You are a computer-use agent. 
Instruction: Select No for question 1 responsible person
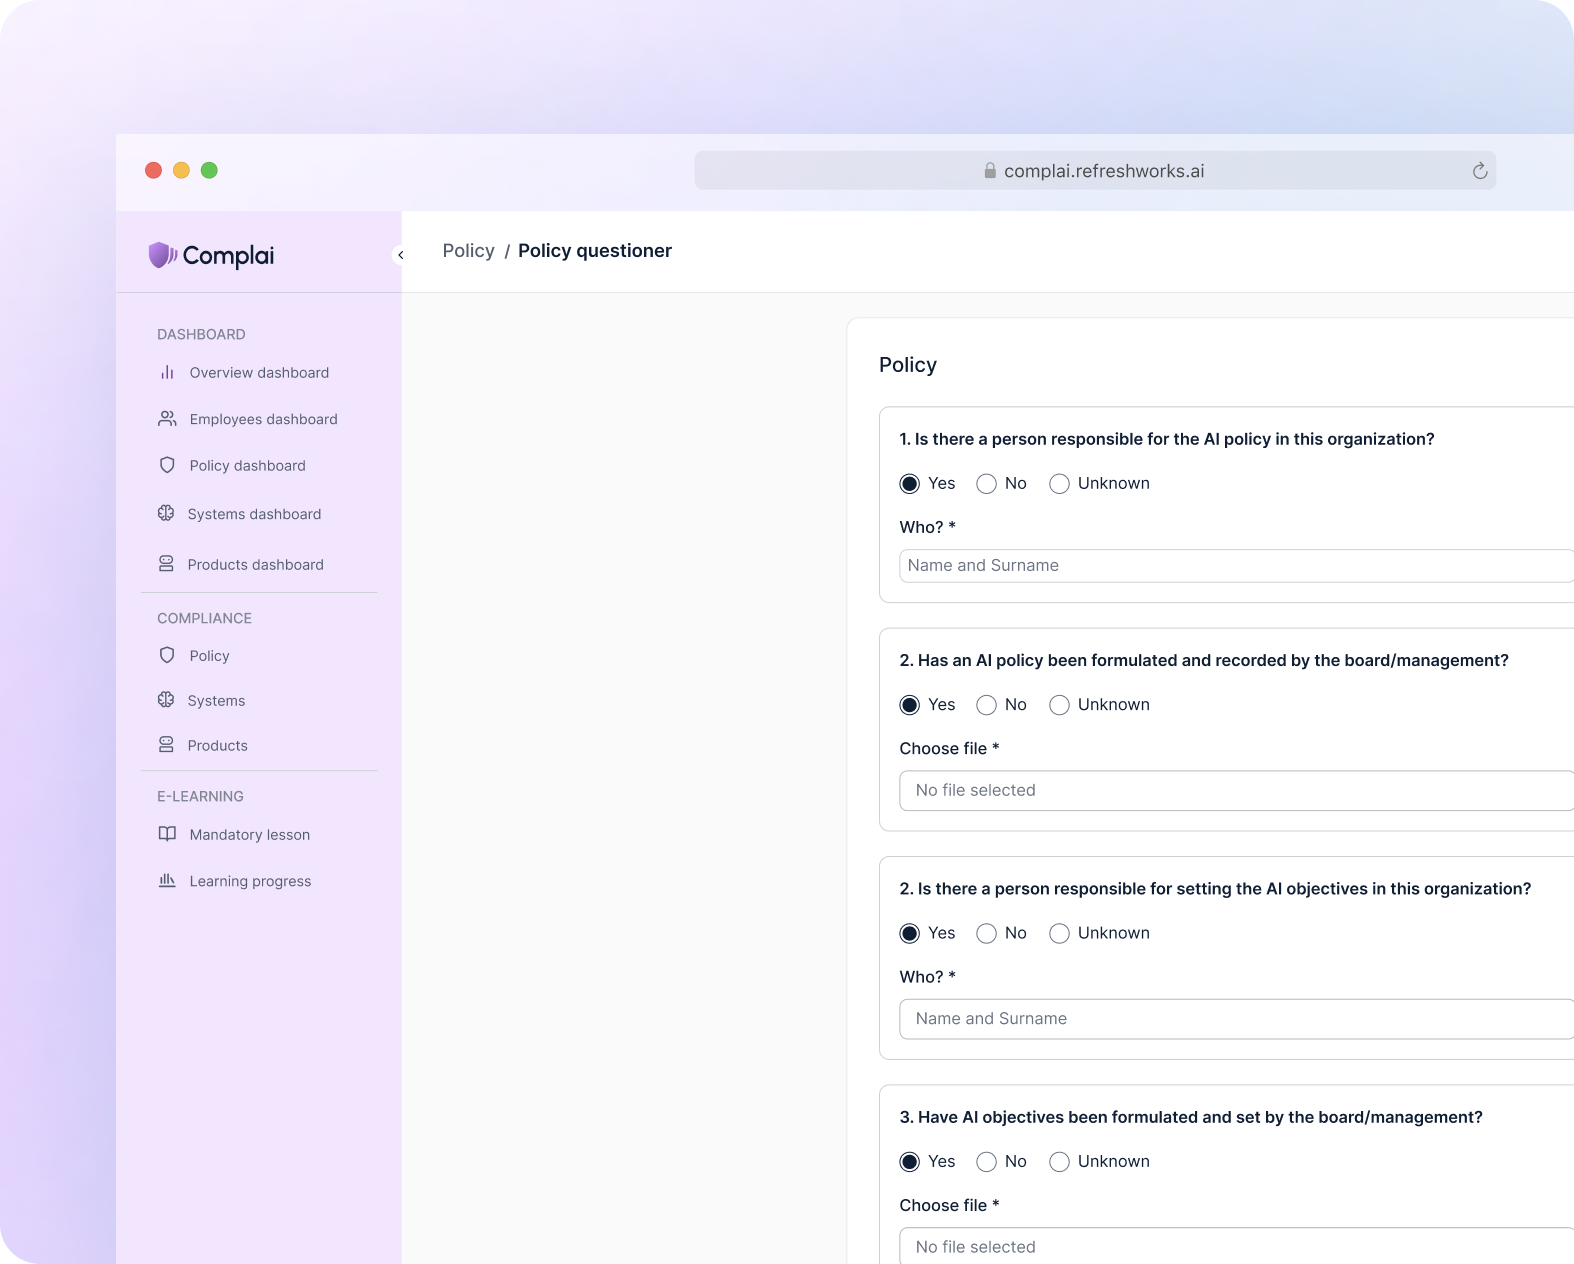coord(986,484)
